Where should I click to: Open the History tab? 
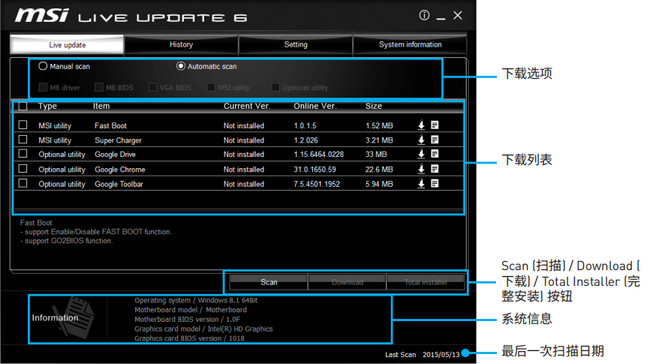click(181, 45)
